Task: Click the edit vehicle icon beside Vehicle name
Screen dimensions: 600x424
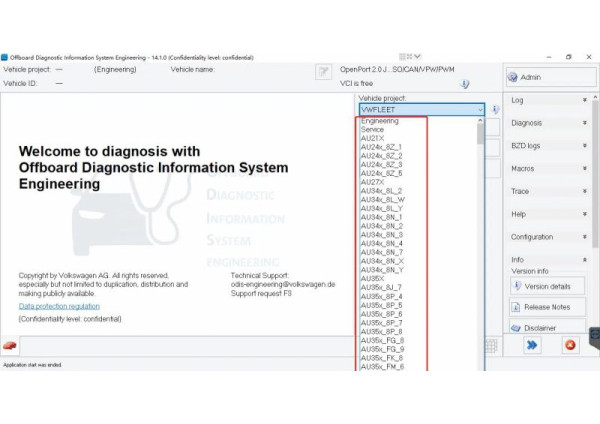Action: coord(323,71)
